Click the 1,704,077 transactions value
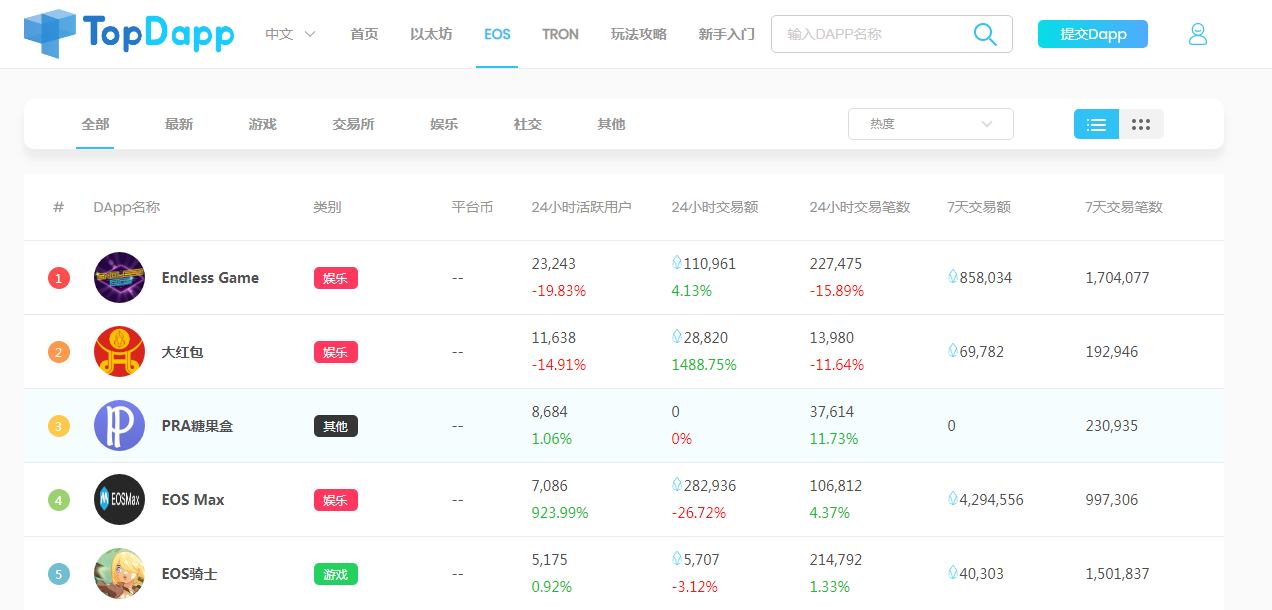This screenshot has height=610, width=1272. [1117, 278]
